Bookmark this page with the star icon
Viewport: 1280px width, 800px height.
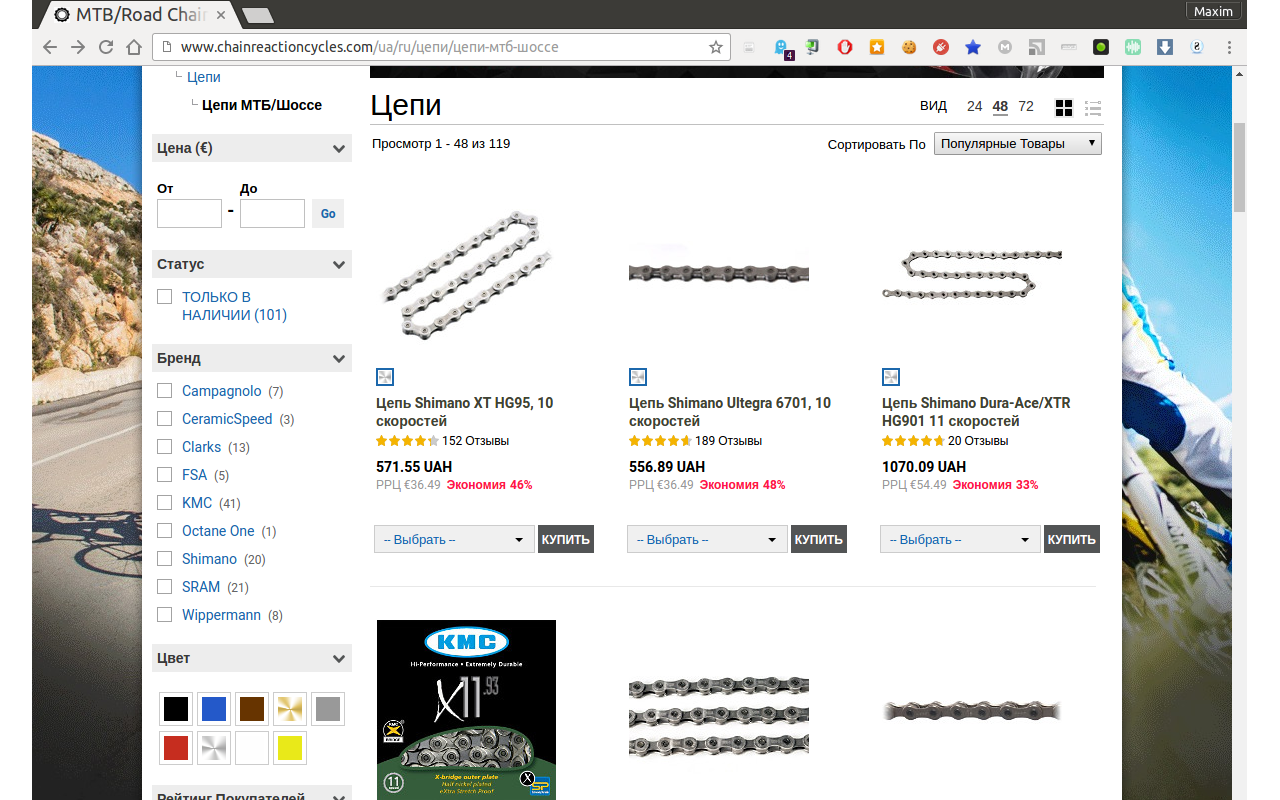click(716, 47)
